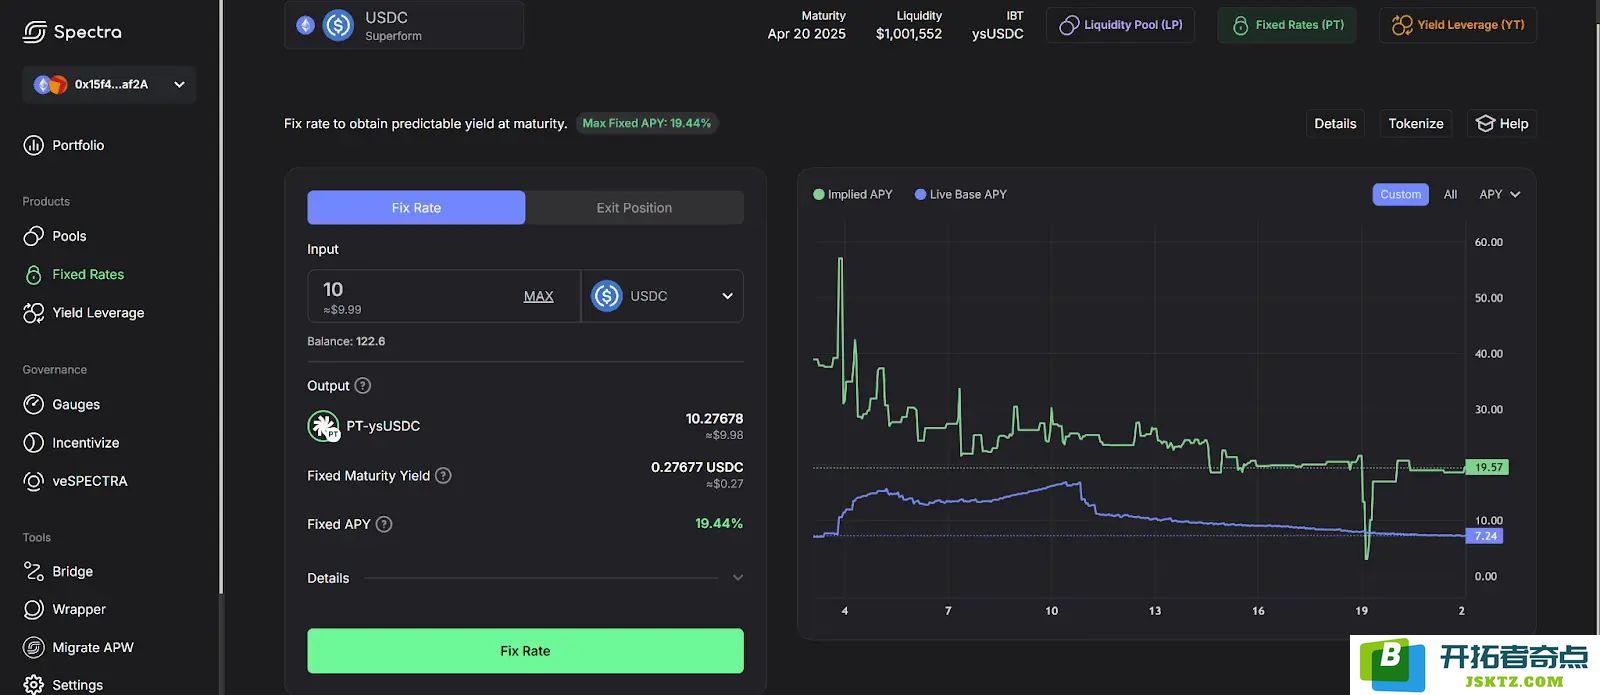
Task: Click the Balance: 122.6 text
Action: 346,341
